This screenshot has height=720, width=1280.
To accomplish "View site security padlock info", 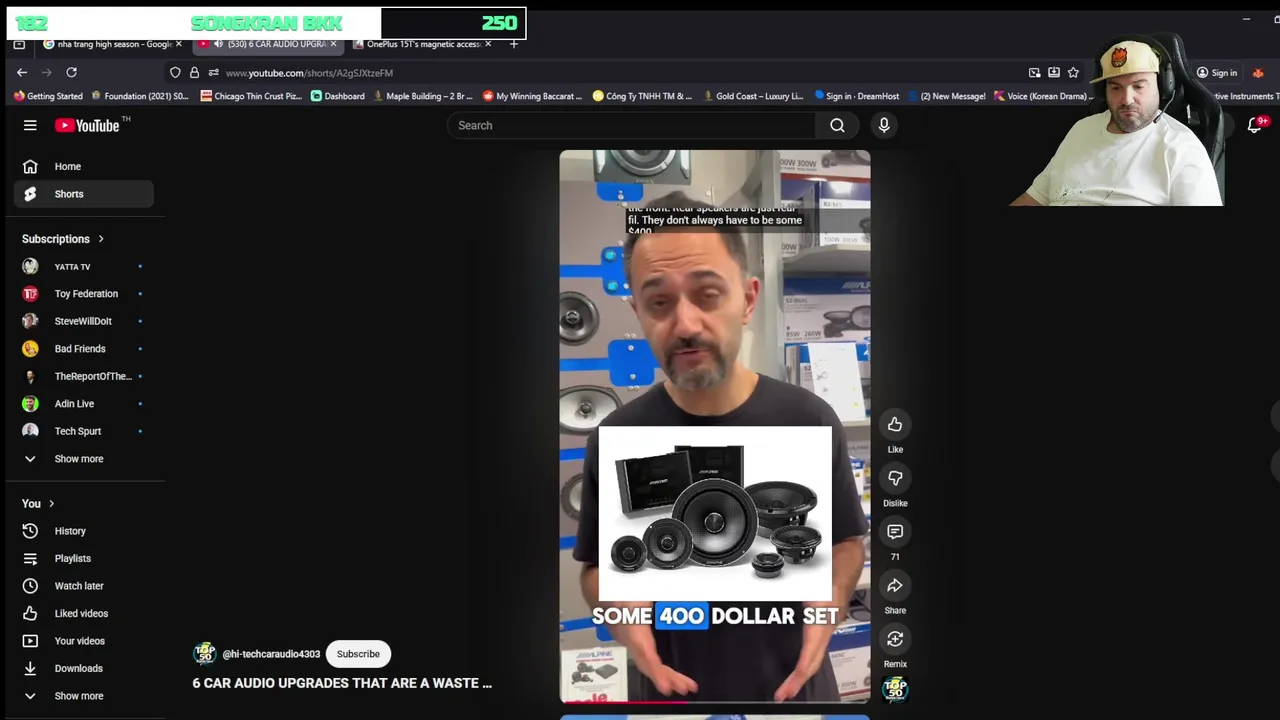I will tap(194, 72).
